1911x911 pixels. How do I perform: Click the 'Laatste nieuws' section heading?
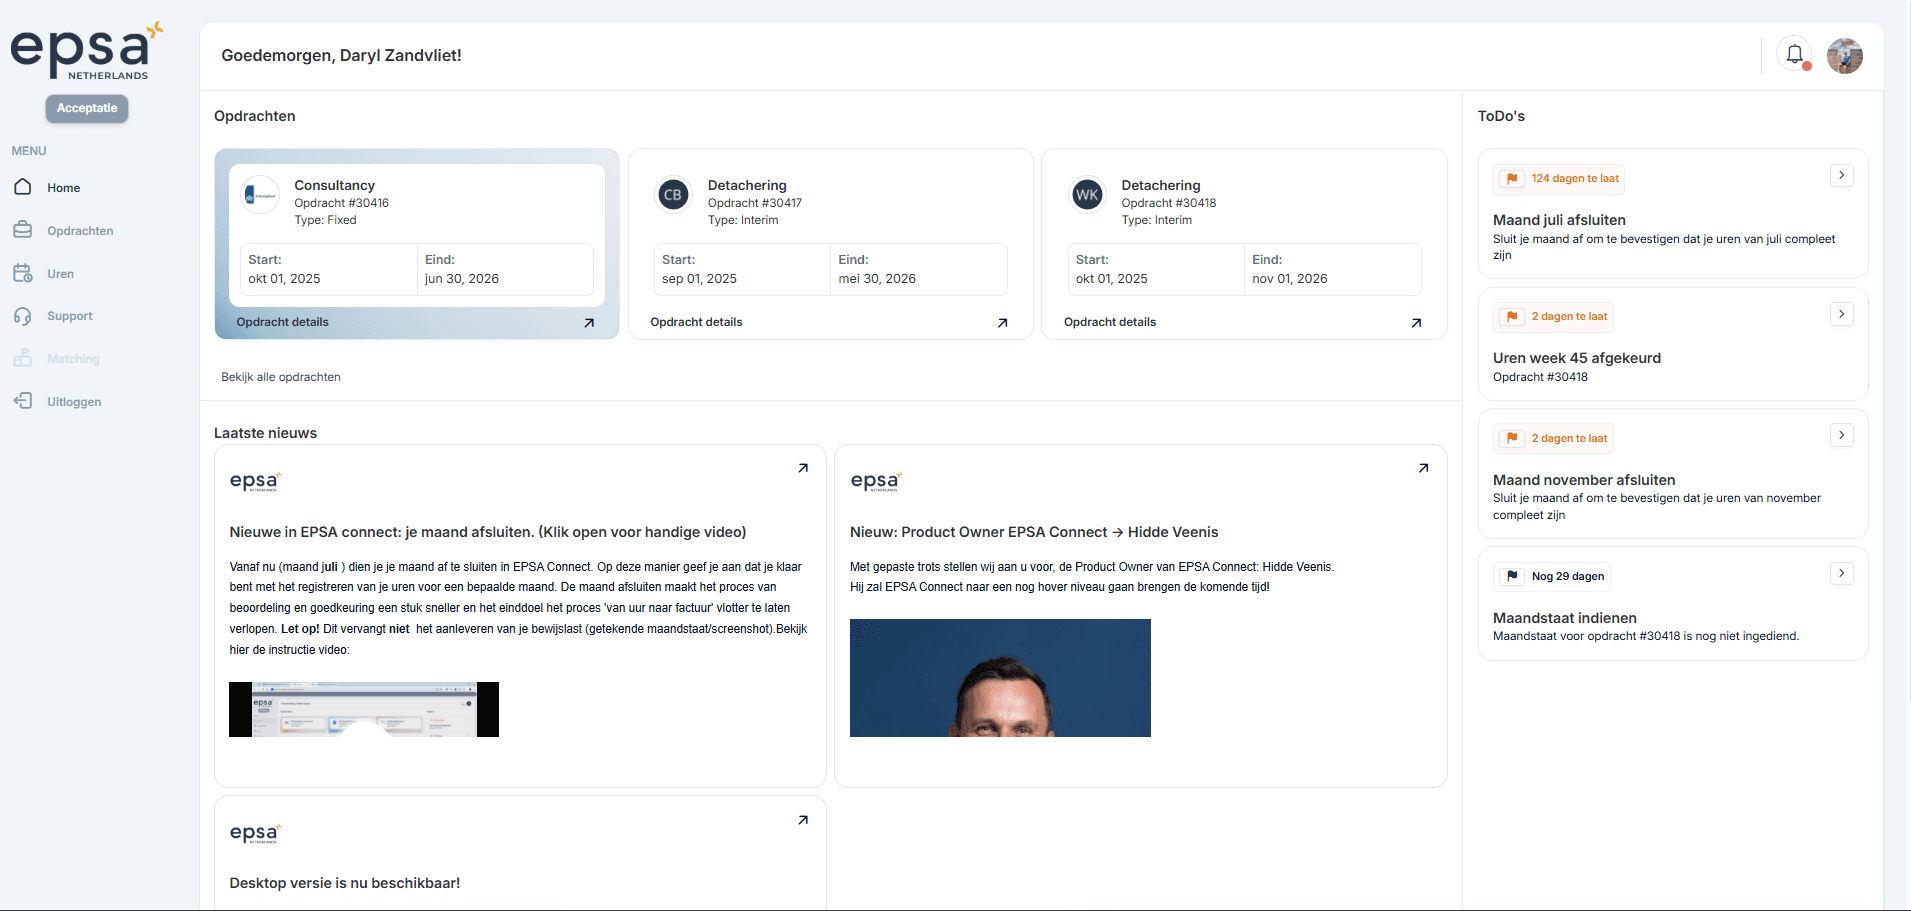tap(265, 433)
